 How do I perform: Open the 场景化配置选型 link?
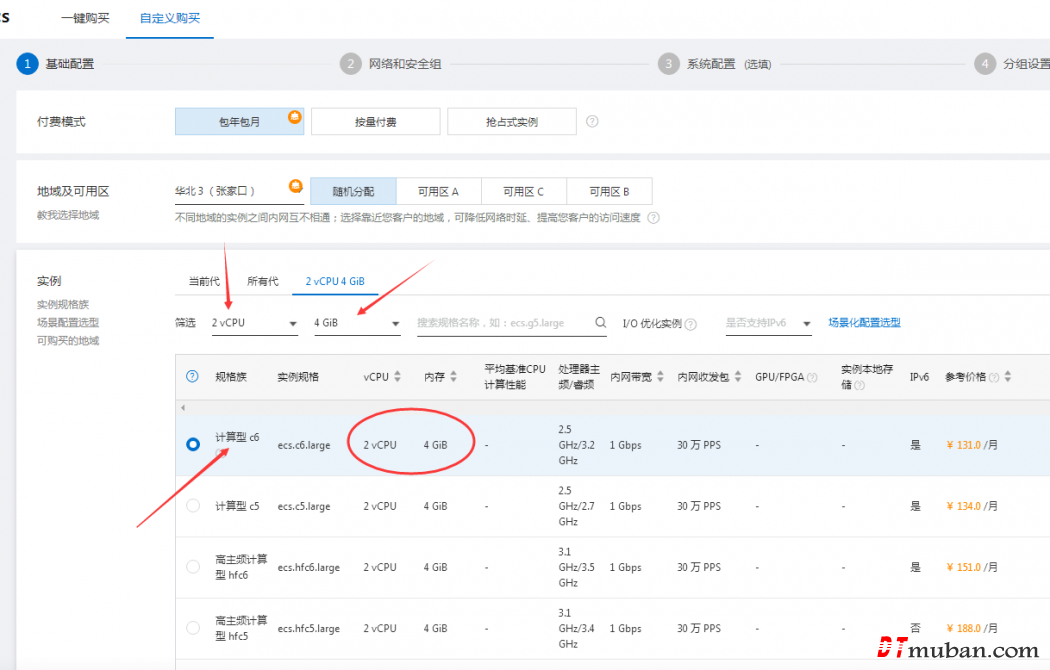(x=864, y=322)
